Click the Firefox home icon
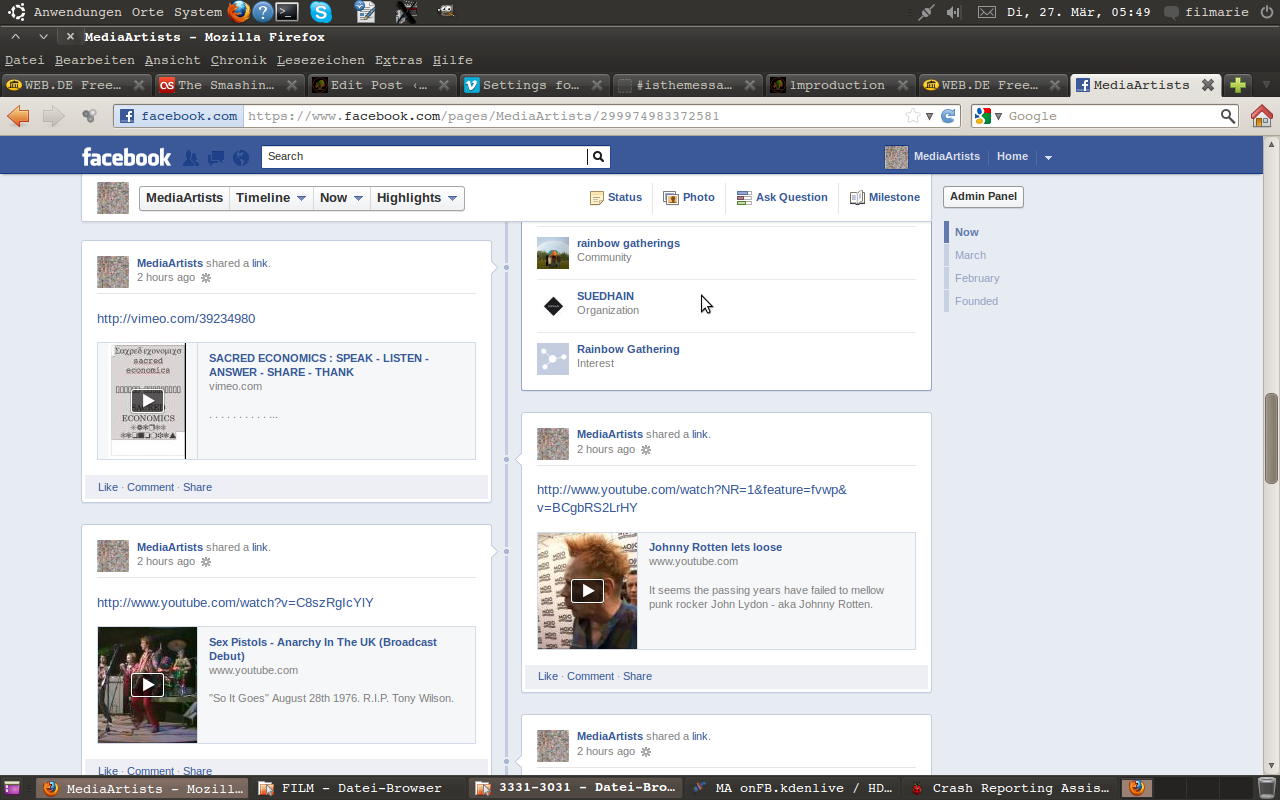Screen dimensions: 1280x800 pos(1261,116)
